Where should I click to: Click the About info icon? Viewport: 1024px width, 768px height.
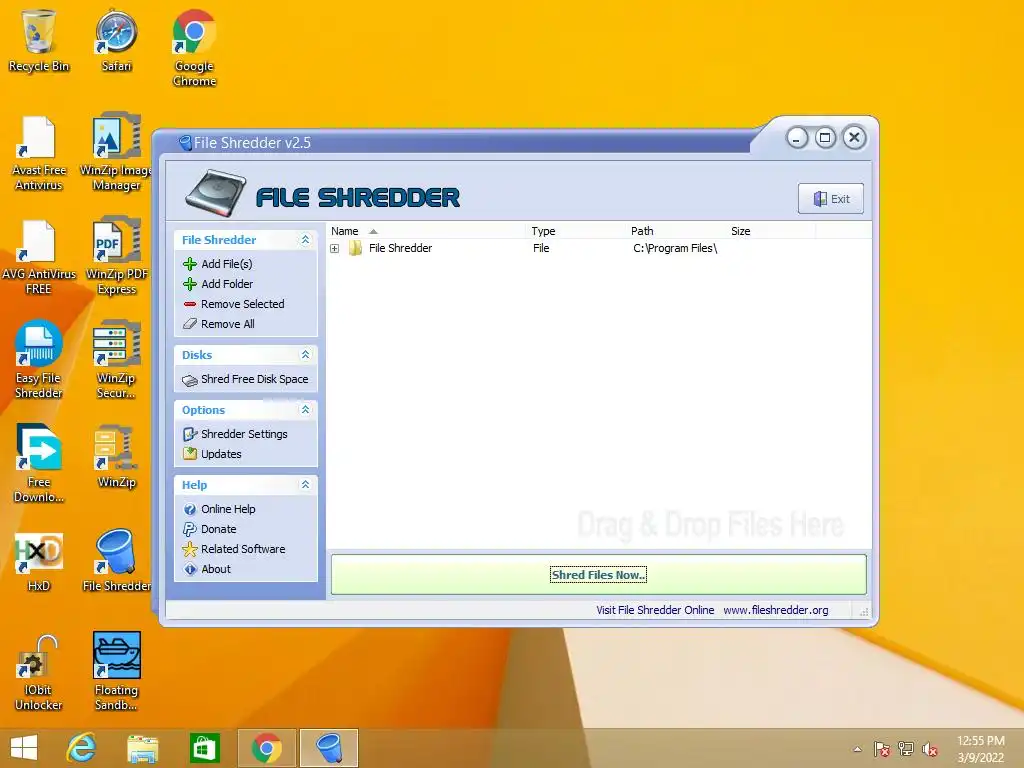190,569
